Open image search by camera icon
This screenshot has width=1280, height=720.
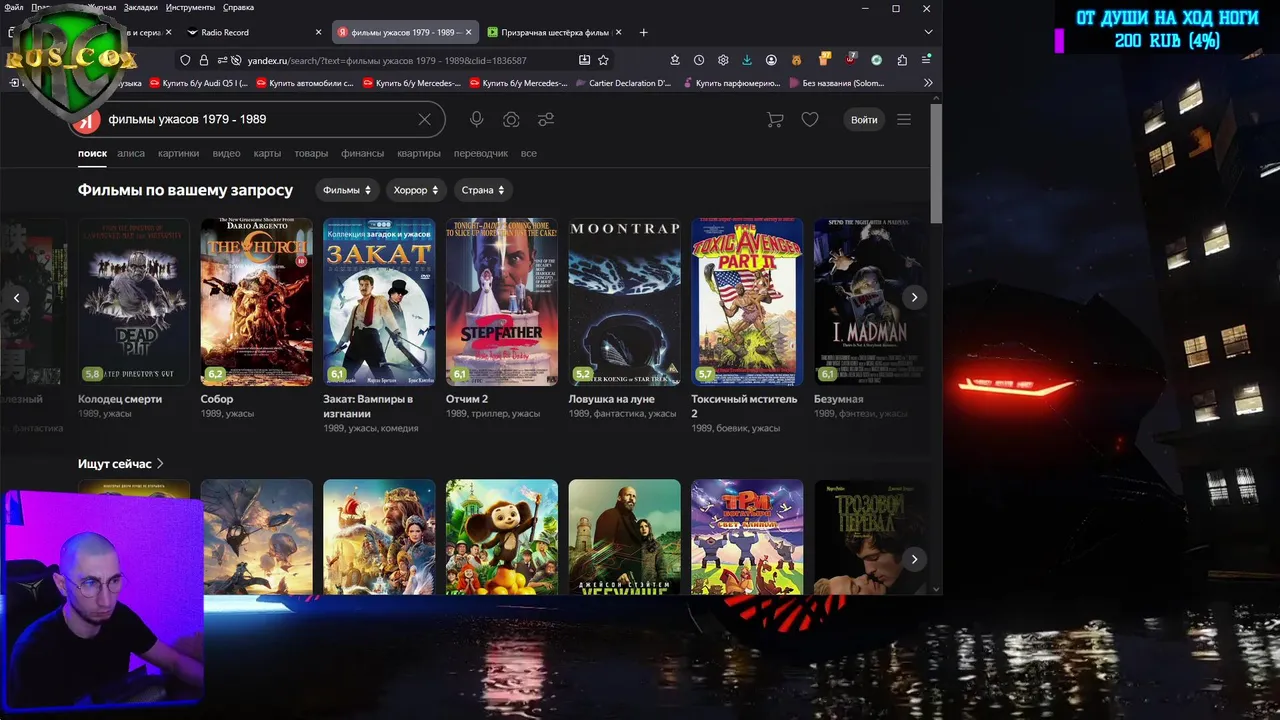click(511, 120)
